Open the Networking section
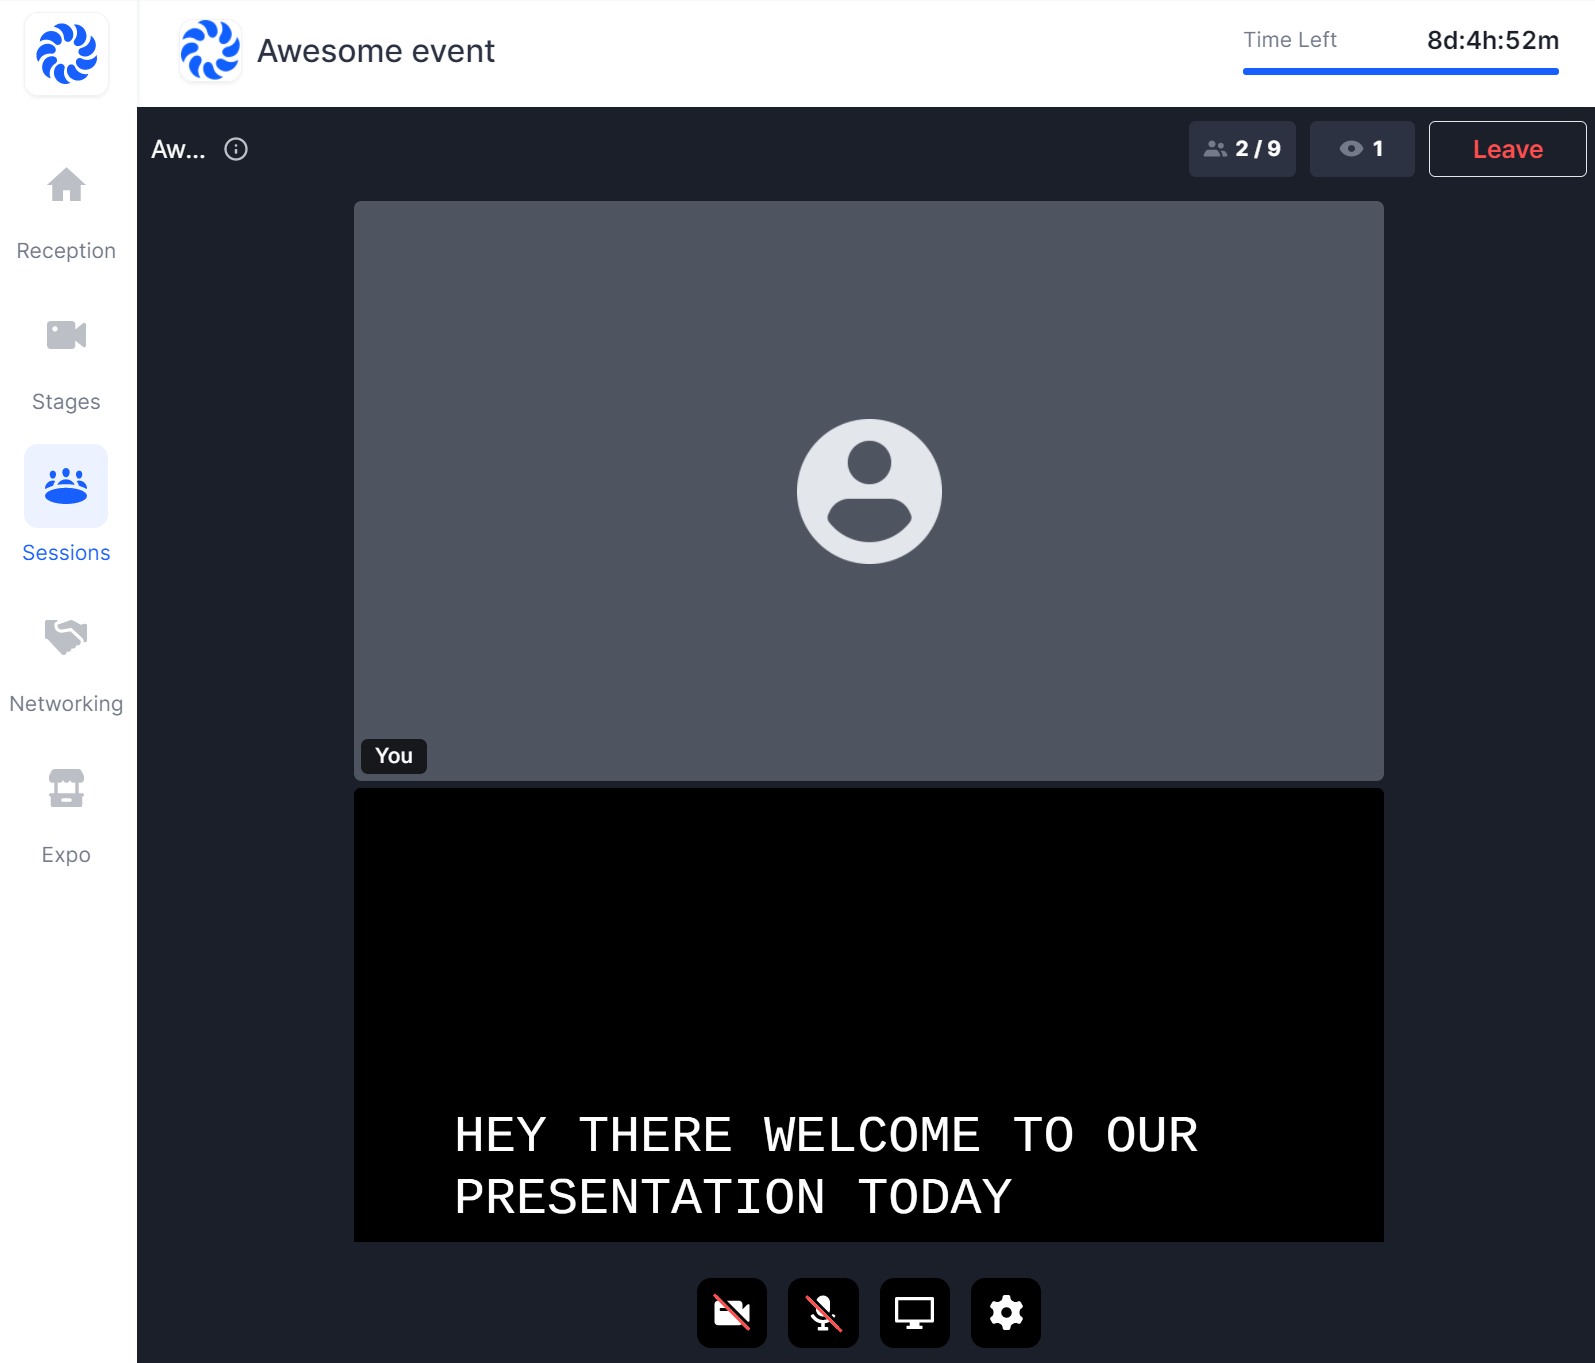 click(66, 666)
